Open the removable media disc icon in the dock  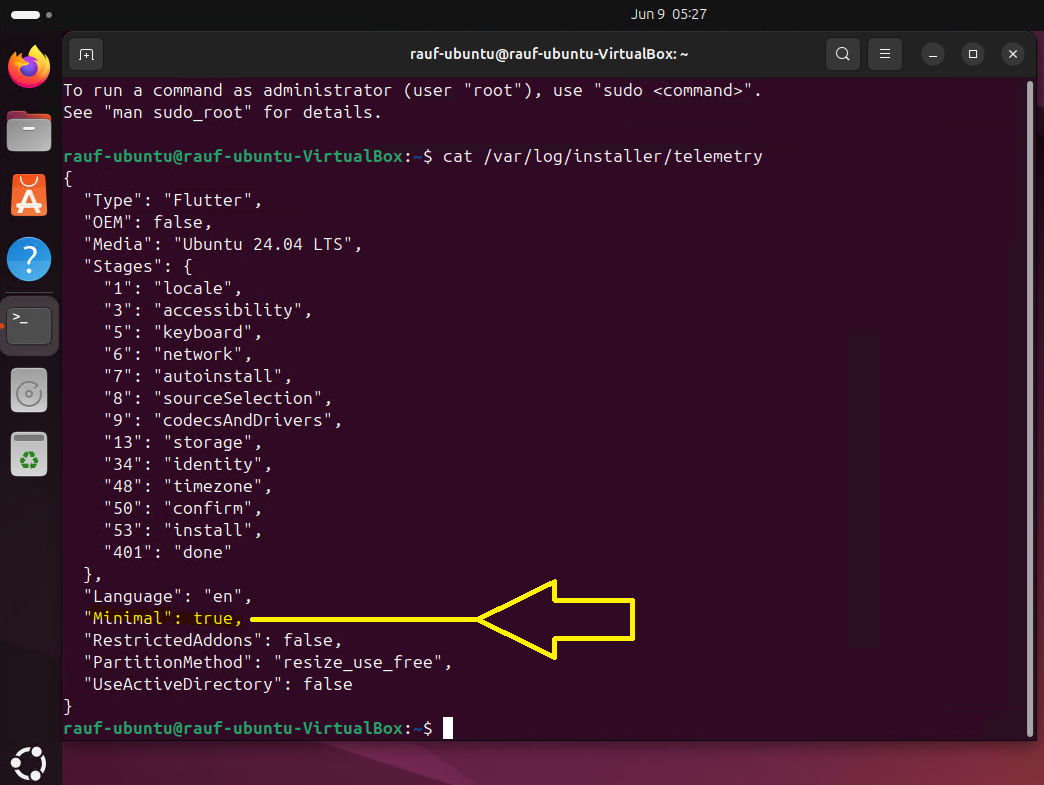(x=28, y=390)
